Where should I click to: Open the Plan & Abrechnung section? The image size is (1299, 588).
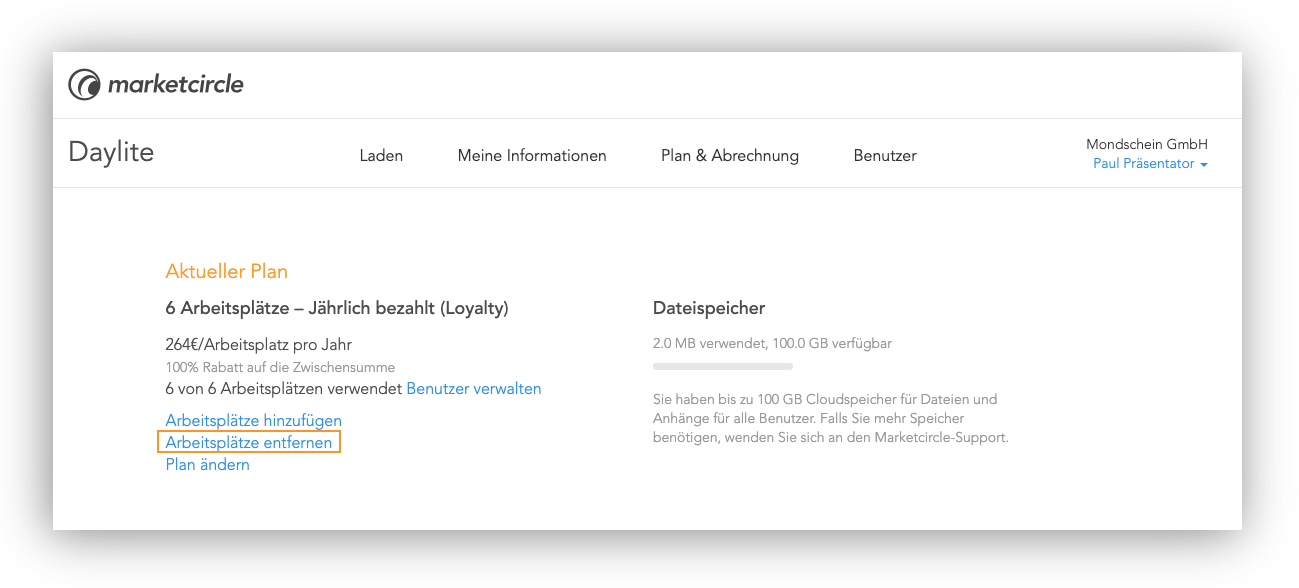(730, 155)
